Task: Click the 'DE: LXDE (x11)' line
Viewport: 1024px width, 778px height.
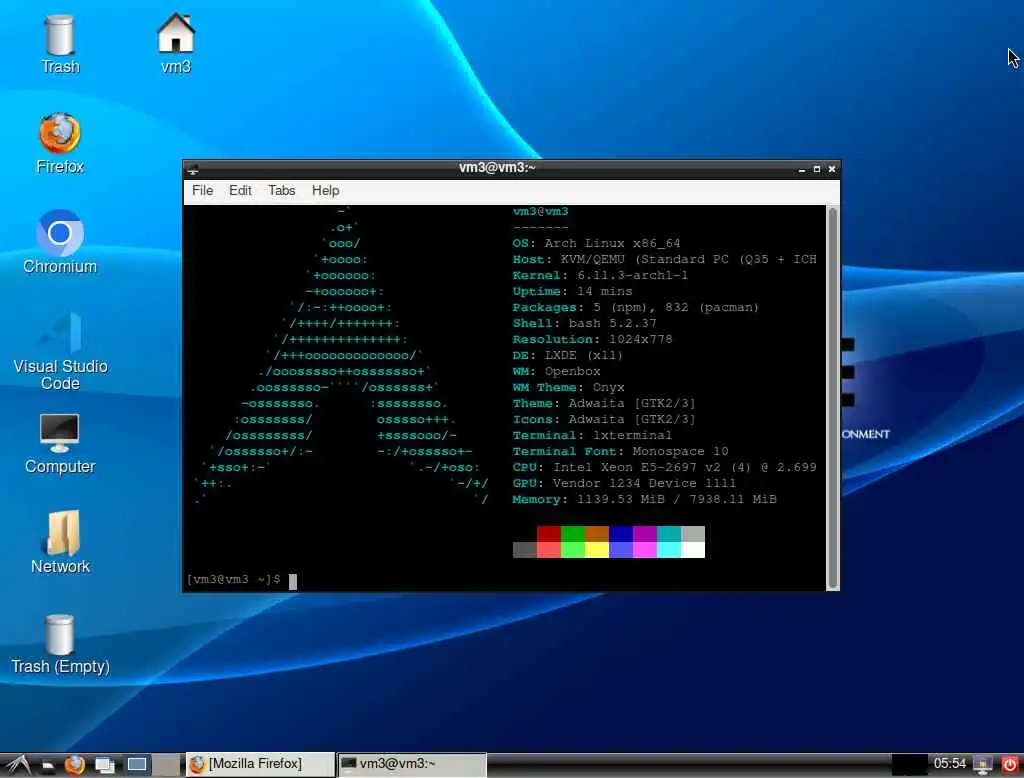Action: (x=568, y=355)
